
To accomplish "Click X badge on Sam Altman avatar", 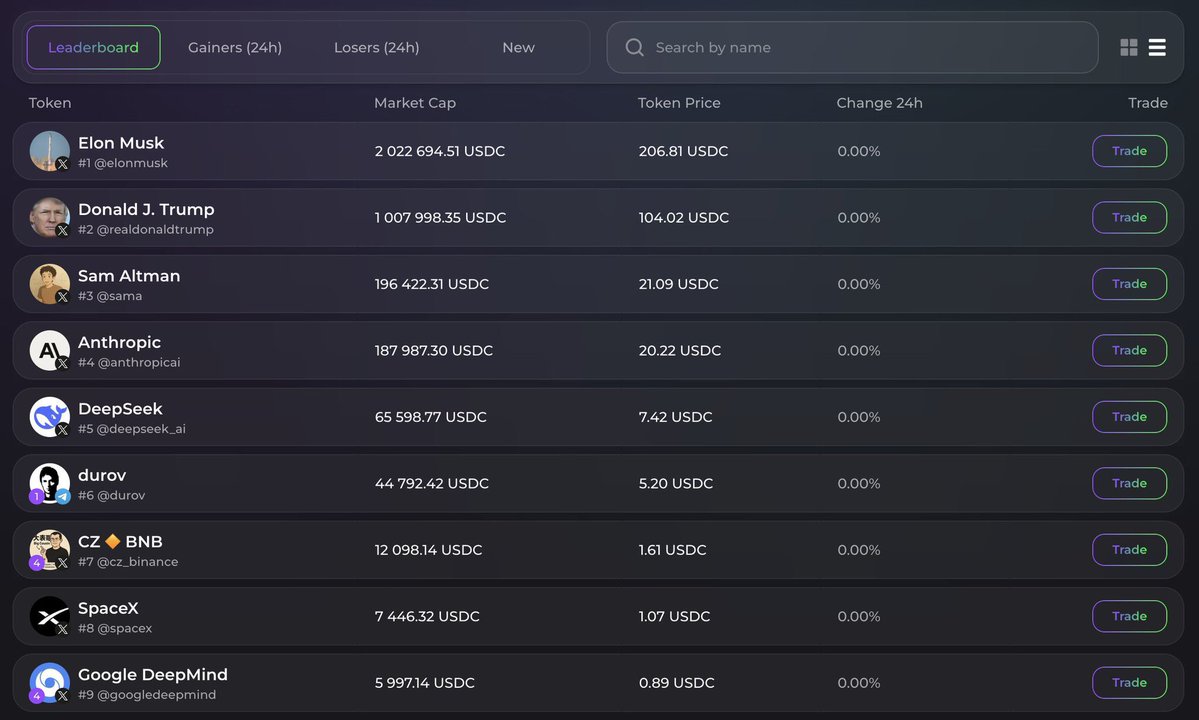I will click(63, 297).
